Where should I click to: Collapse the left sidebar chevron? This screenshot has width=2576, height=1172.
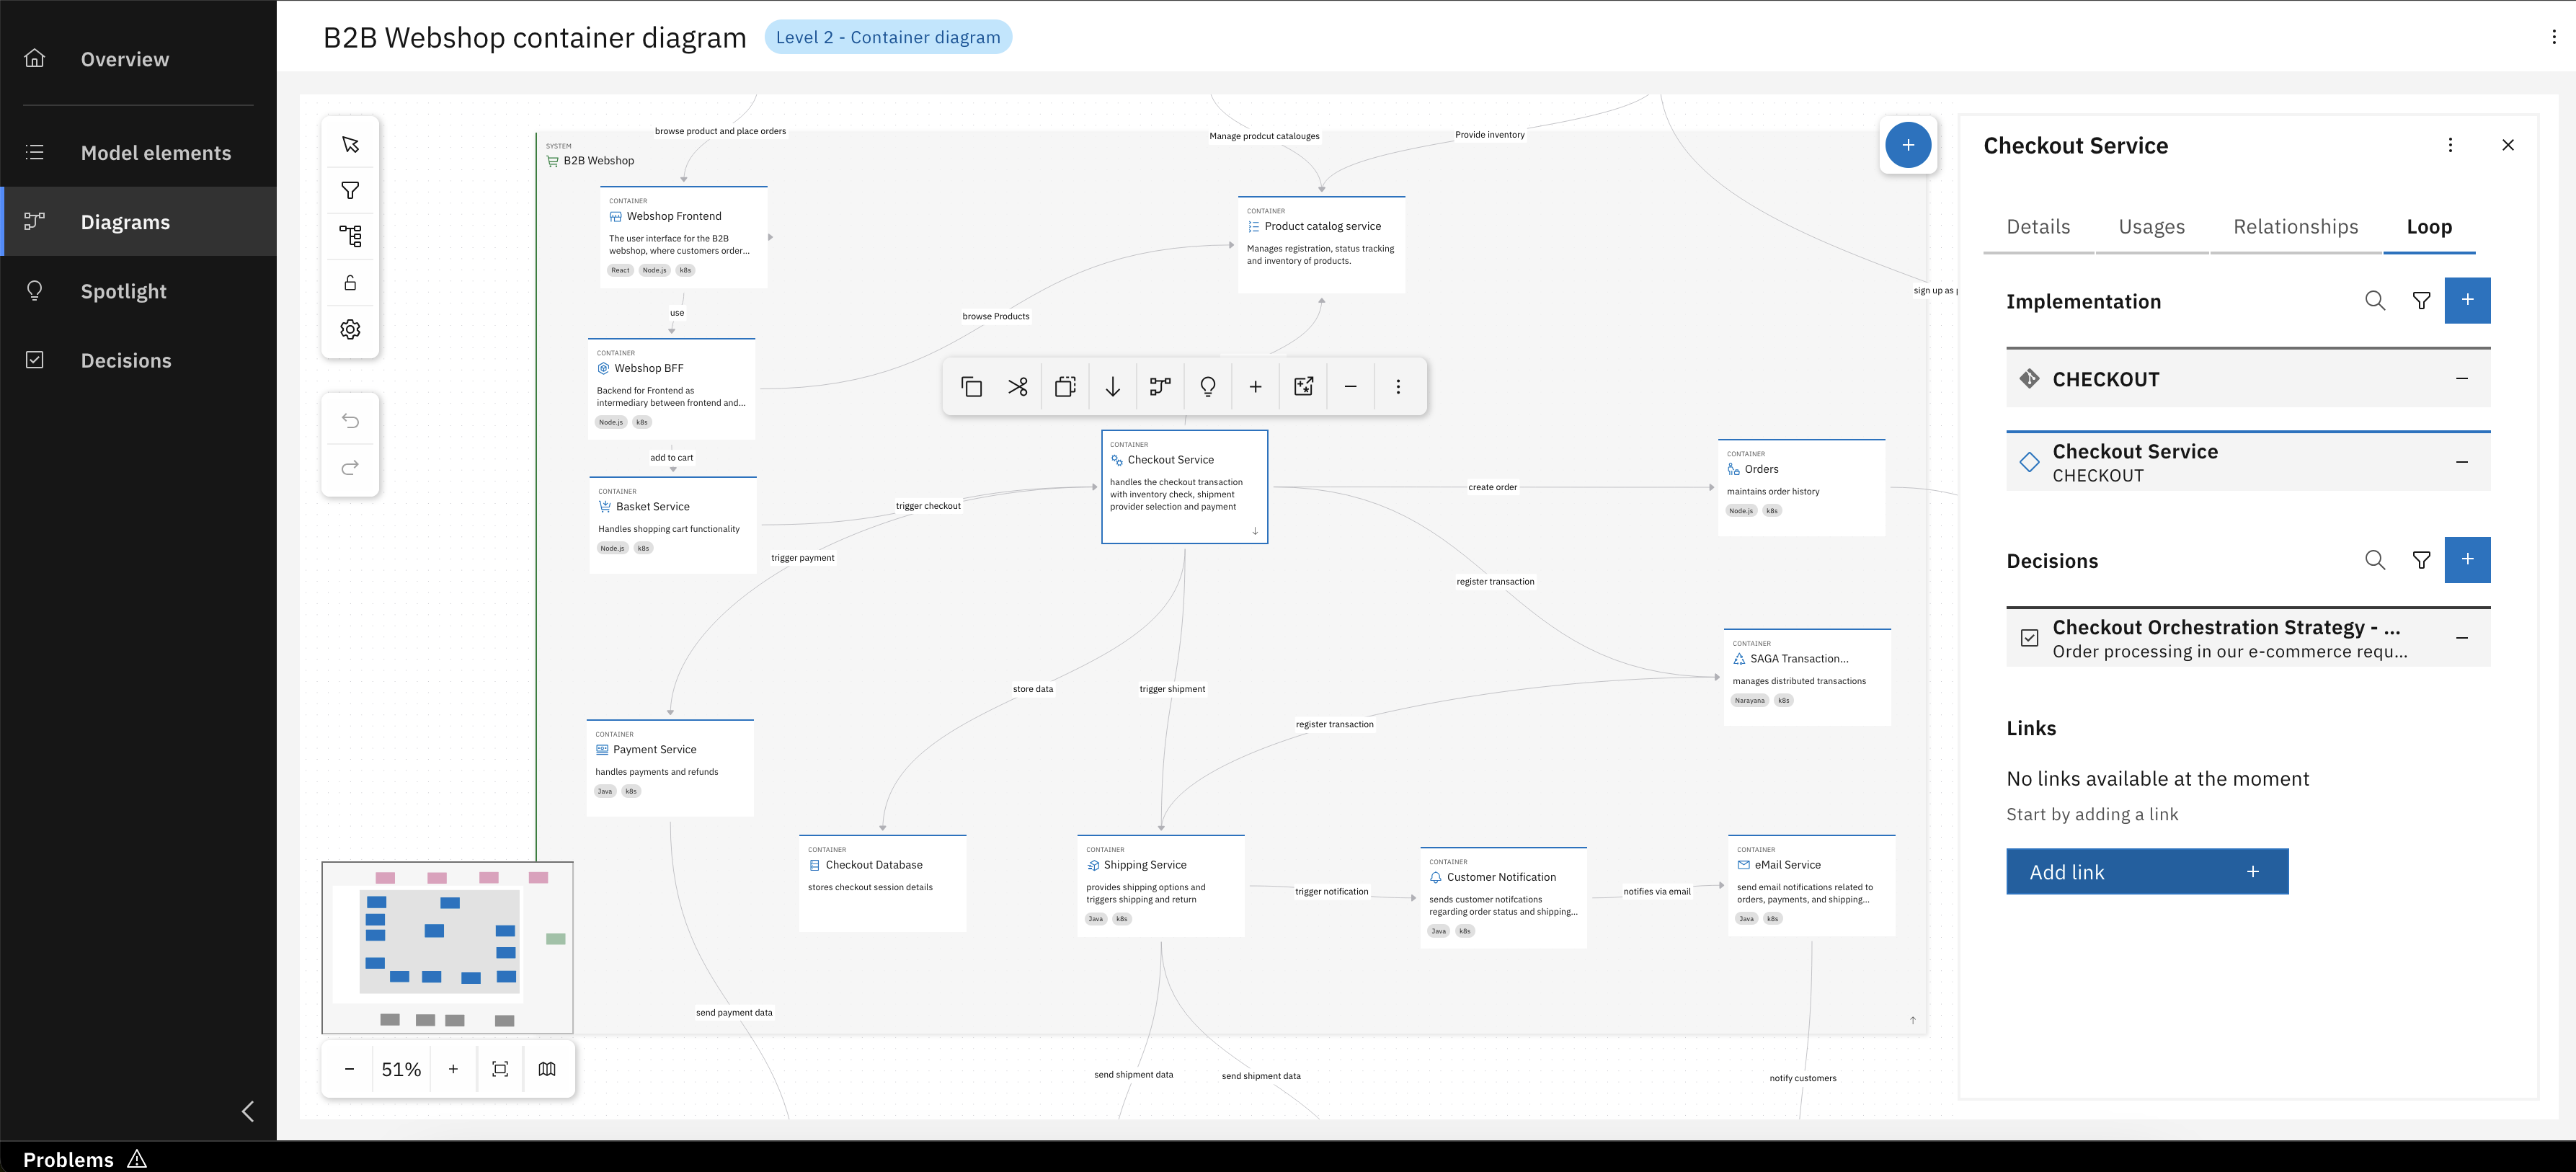click(x=248, y=1111)
